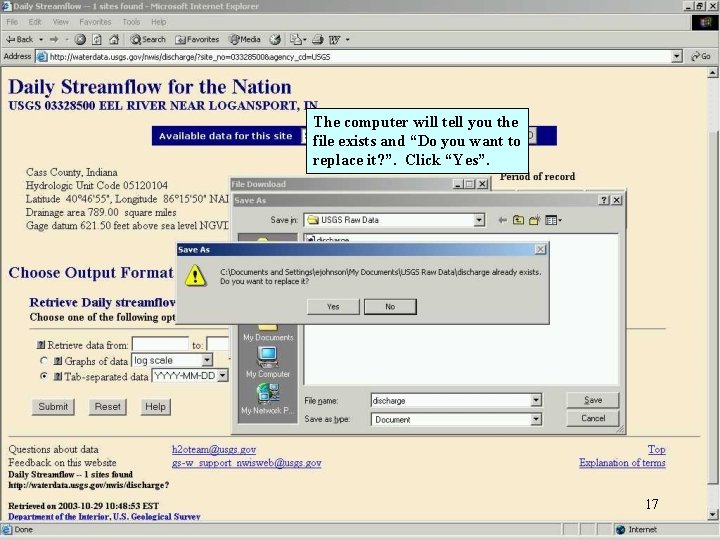Click the Submit button
Image resolution: width=720 pixels, height=540 pixels.
[53, 407]
